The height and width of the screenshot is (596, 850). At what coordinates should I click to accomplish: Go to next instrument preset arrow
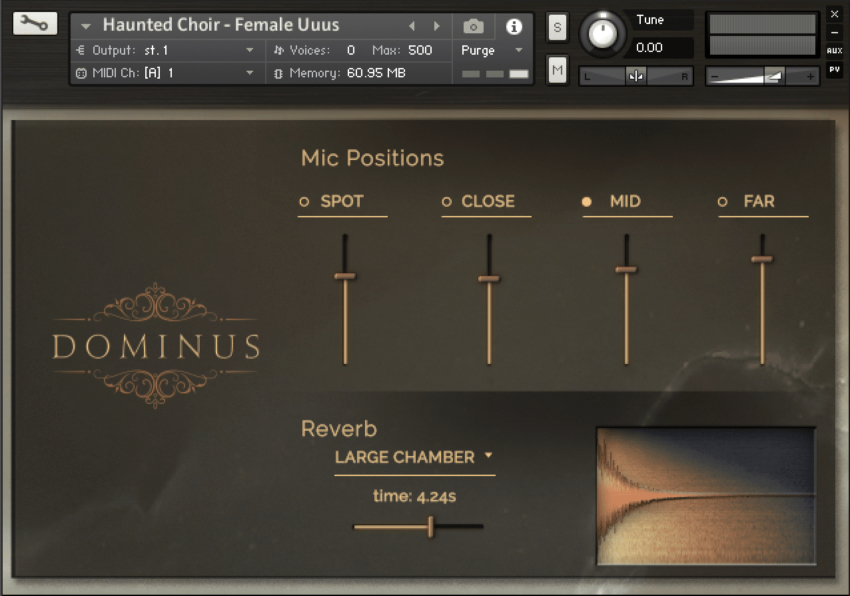tap(436, 26)
